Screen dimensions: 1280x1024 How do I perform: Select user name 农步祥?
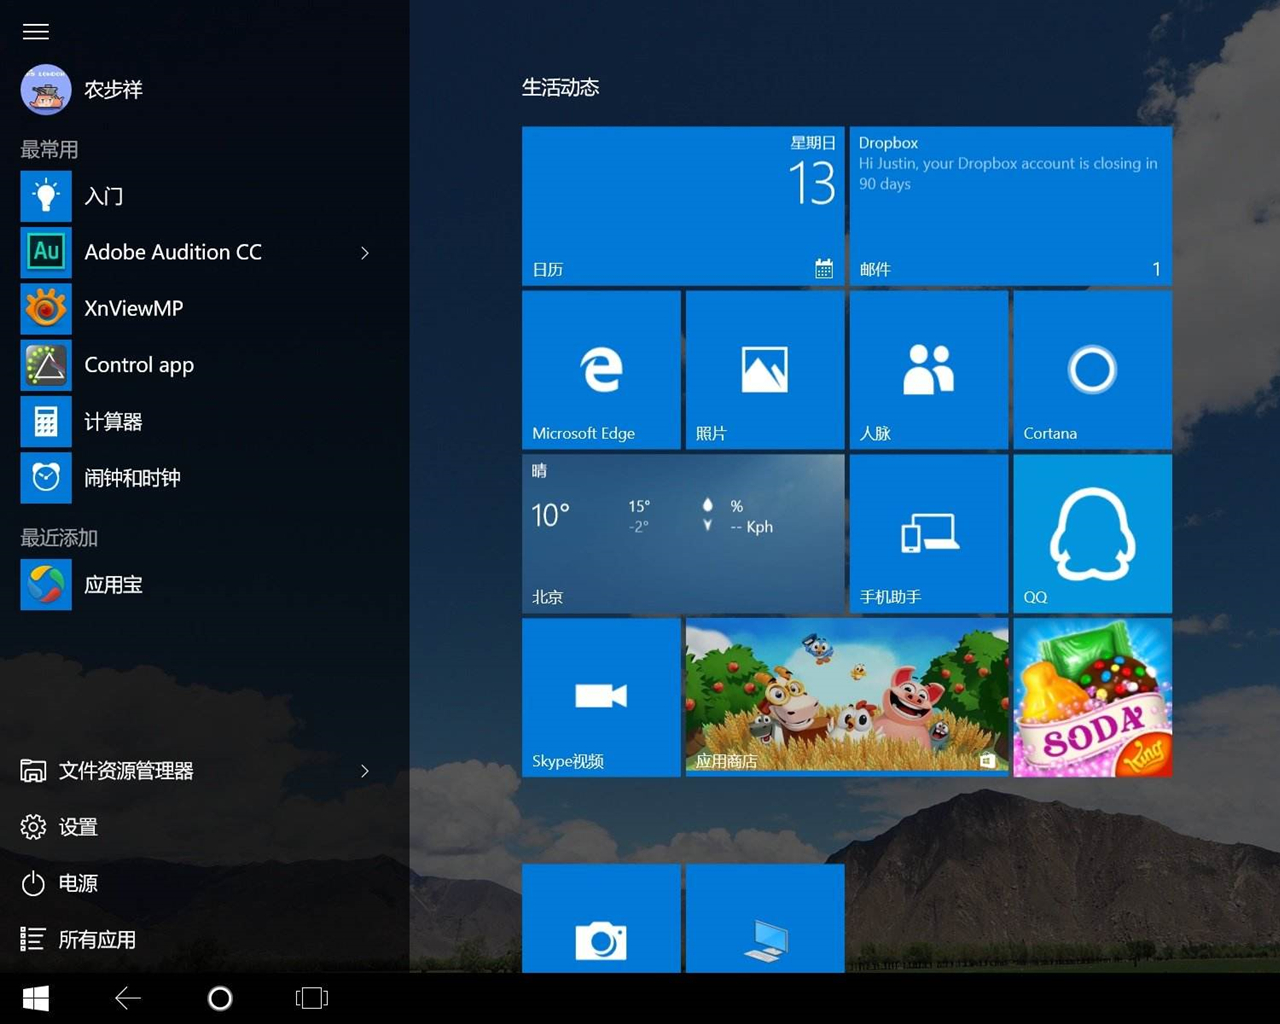click(113, 90)
